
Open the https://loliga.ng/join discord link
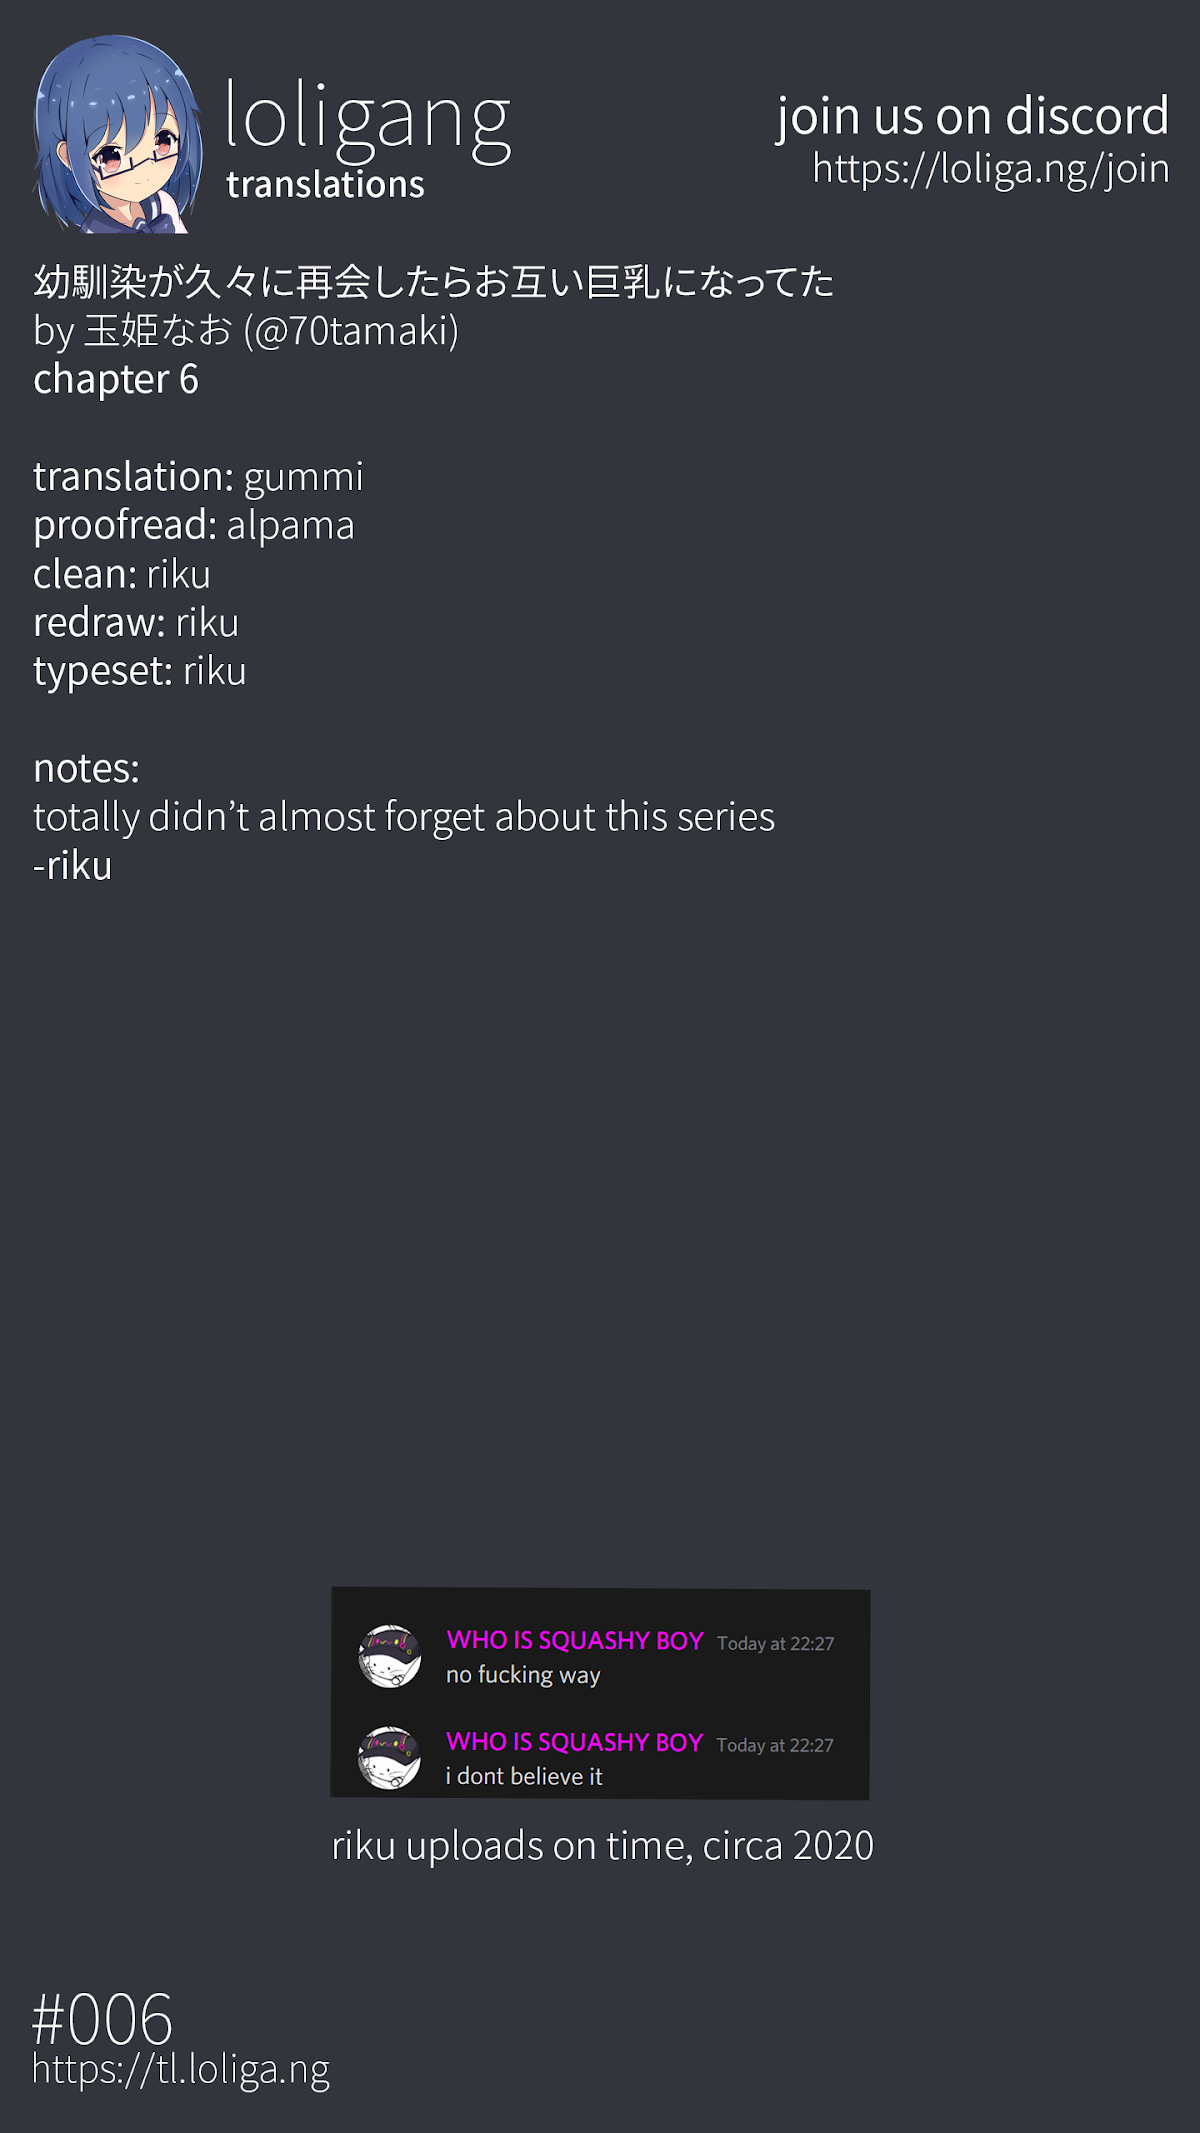coord(990,169)
